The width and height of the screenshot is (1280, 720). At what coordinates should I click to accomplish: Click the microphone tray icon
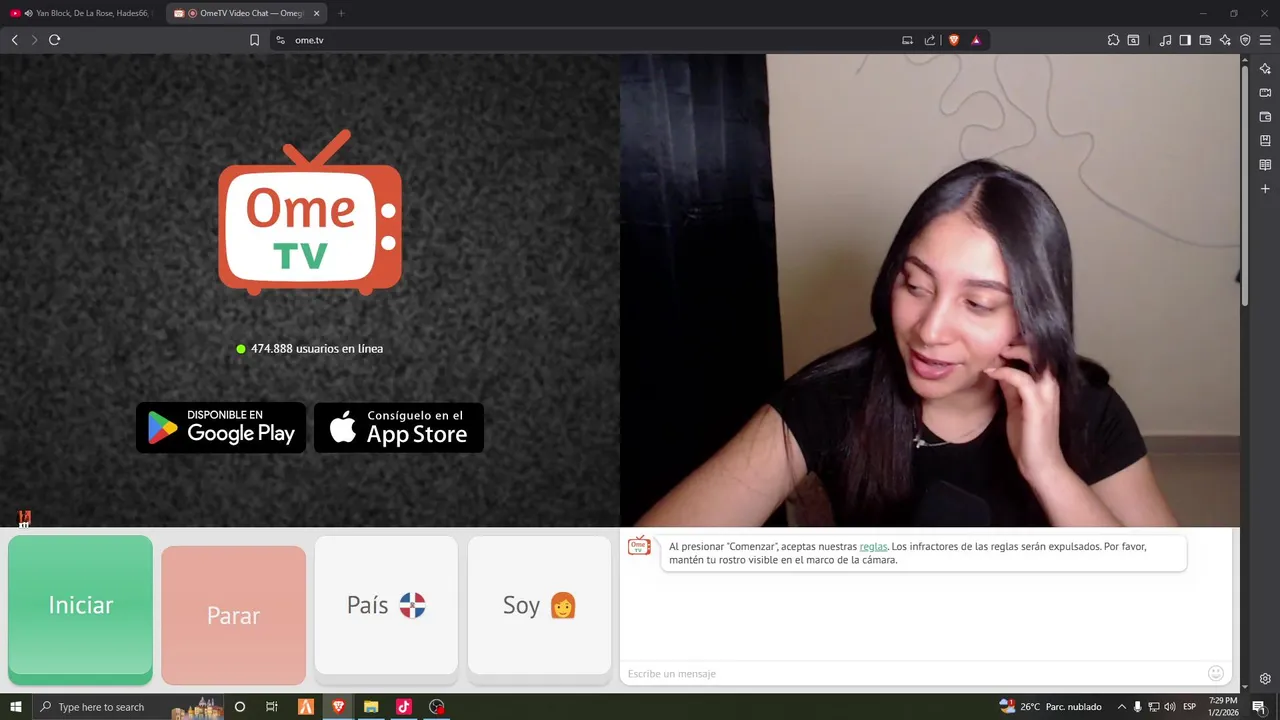(x=1137, y=707)
